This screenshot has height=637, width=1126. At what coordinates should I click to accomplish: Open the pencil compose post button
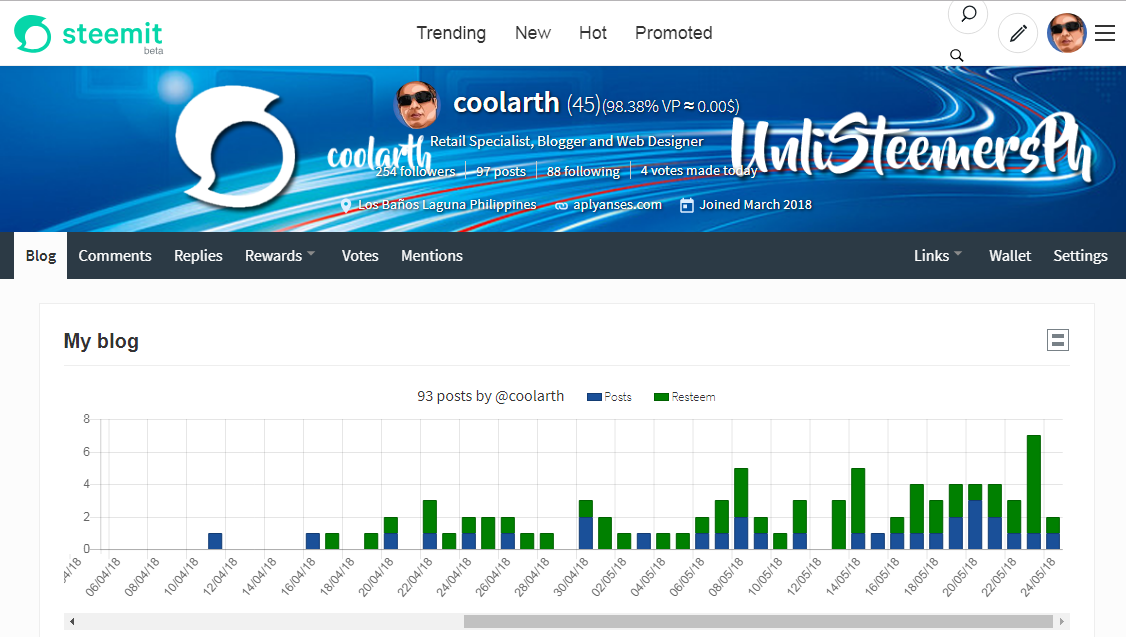click(x=1018, y=33)
